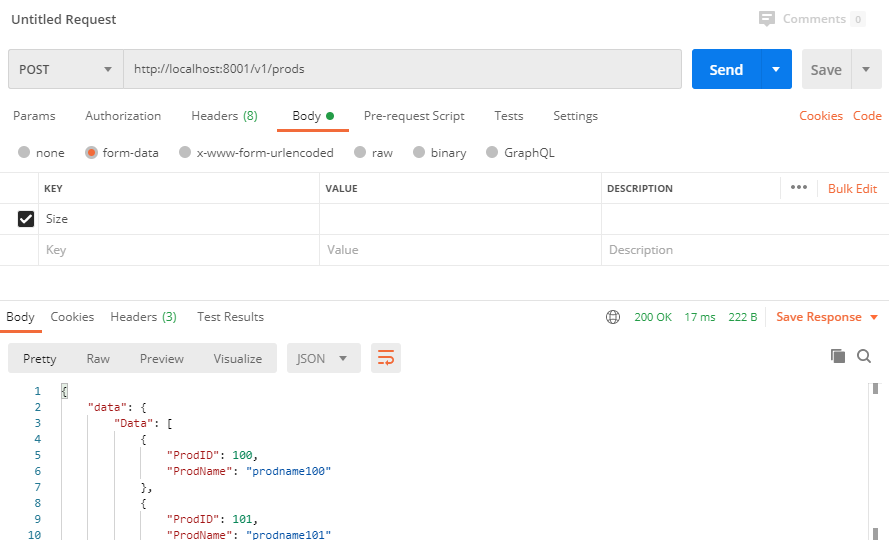Image resolution: width=889 pixels, height=550 pixels.
Task: Expand the Save button arrow dropdown
Action: click(866, 69)
